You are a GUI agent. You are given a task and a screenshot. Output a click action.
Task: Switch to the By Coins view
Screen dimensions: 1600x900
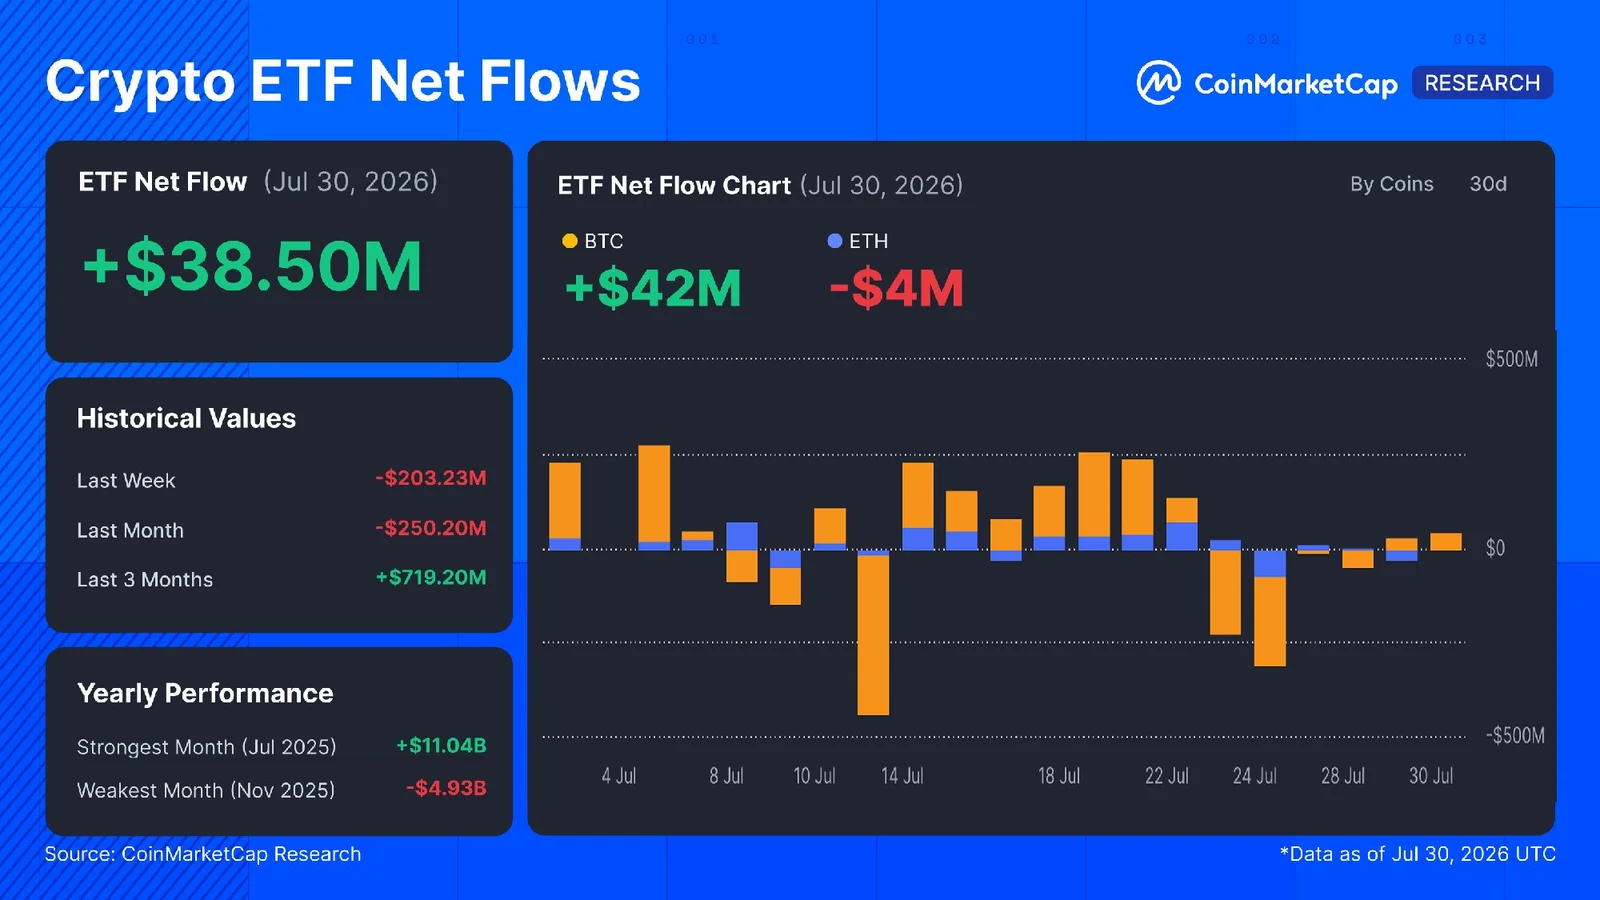click(1391, 184)
